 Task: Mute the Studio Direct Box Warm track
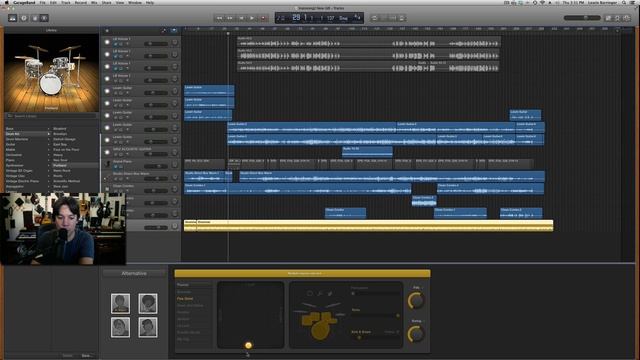(116, 179)
